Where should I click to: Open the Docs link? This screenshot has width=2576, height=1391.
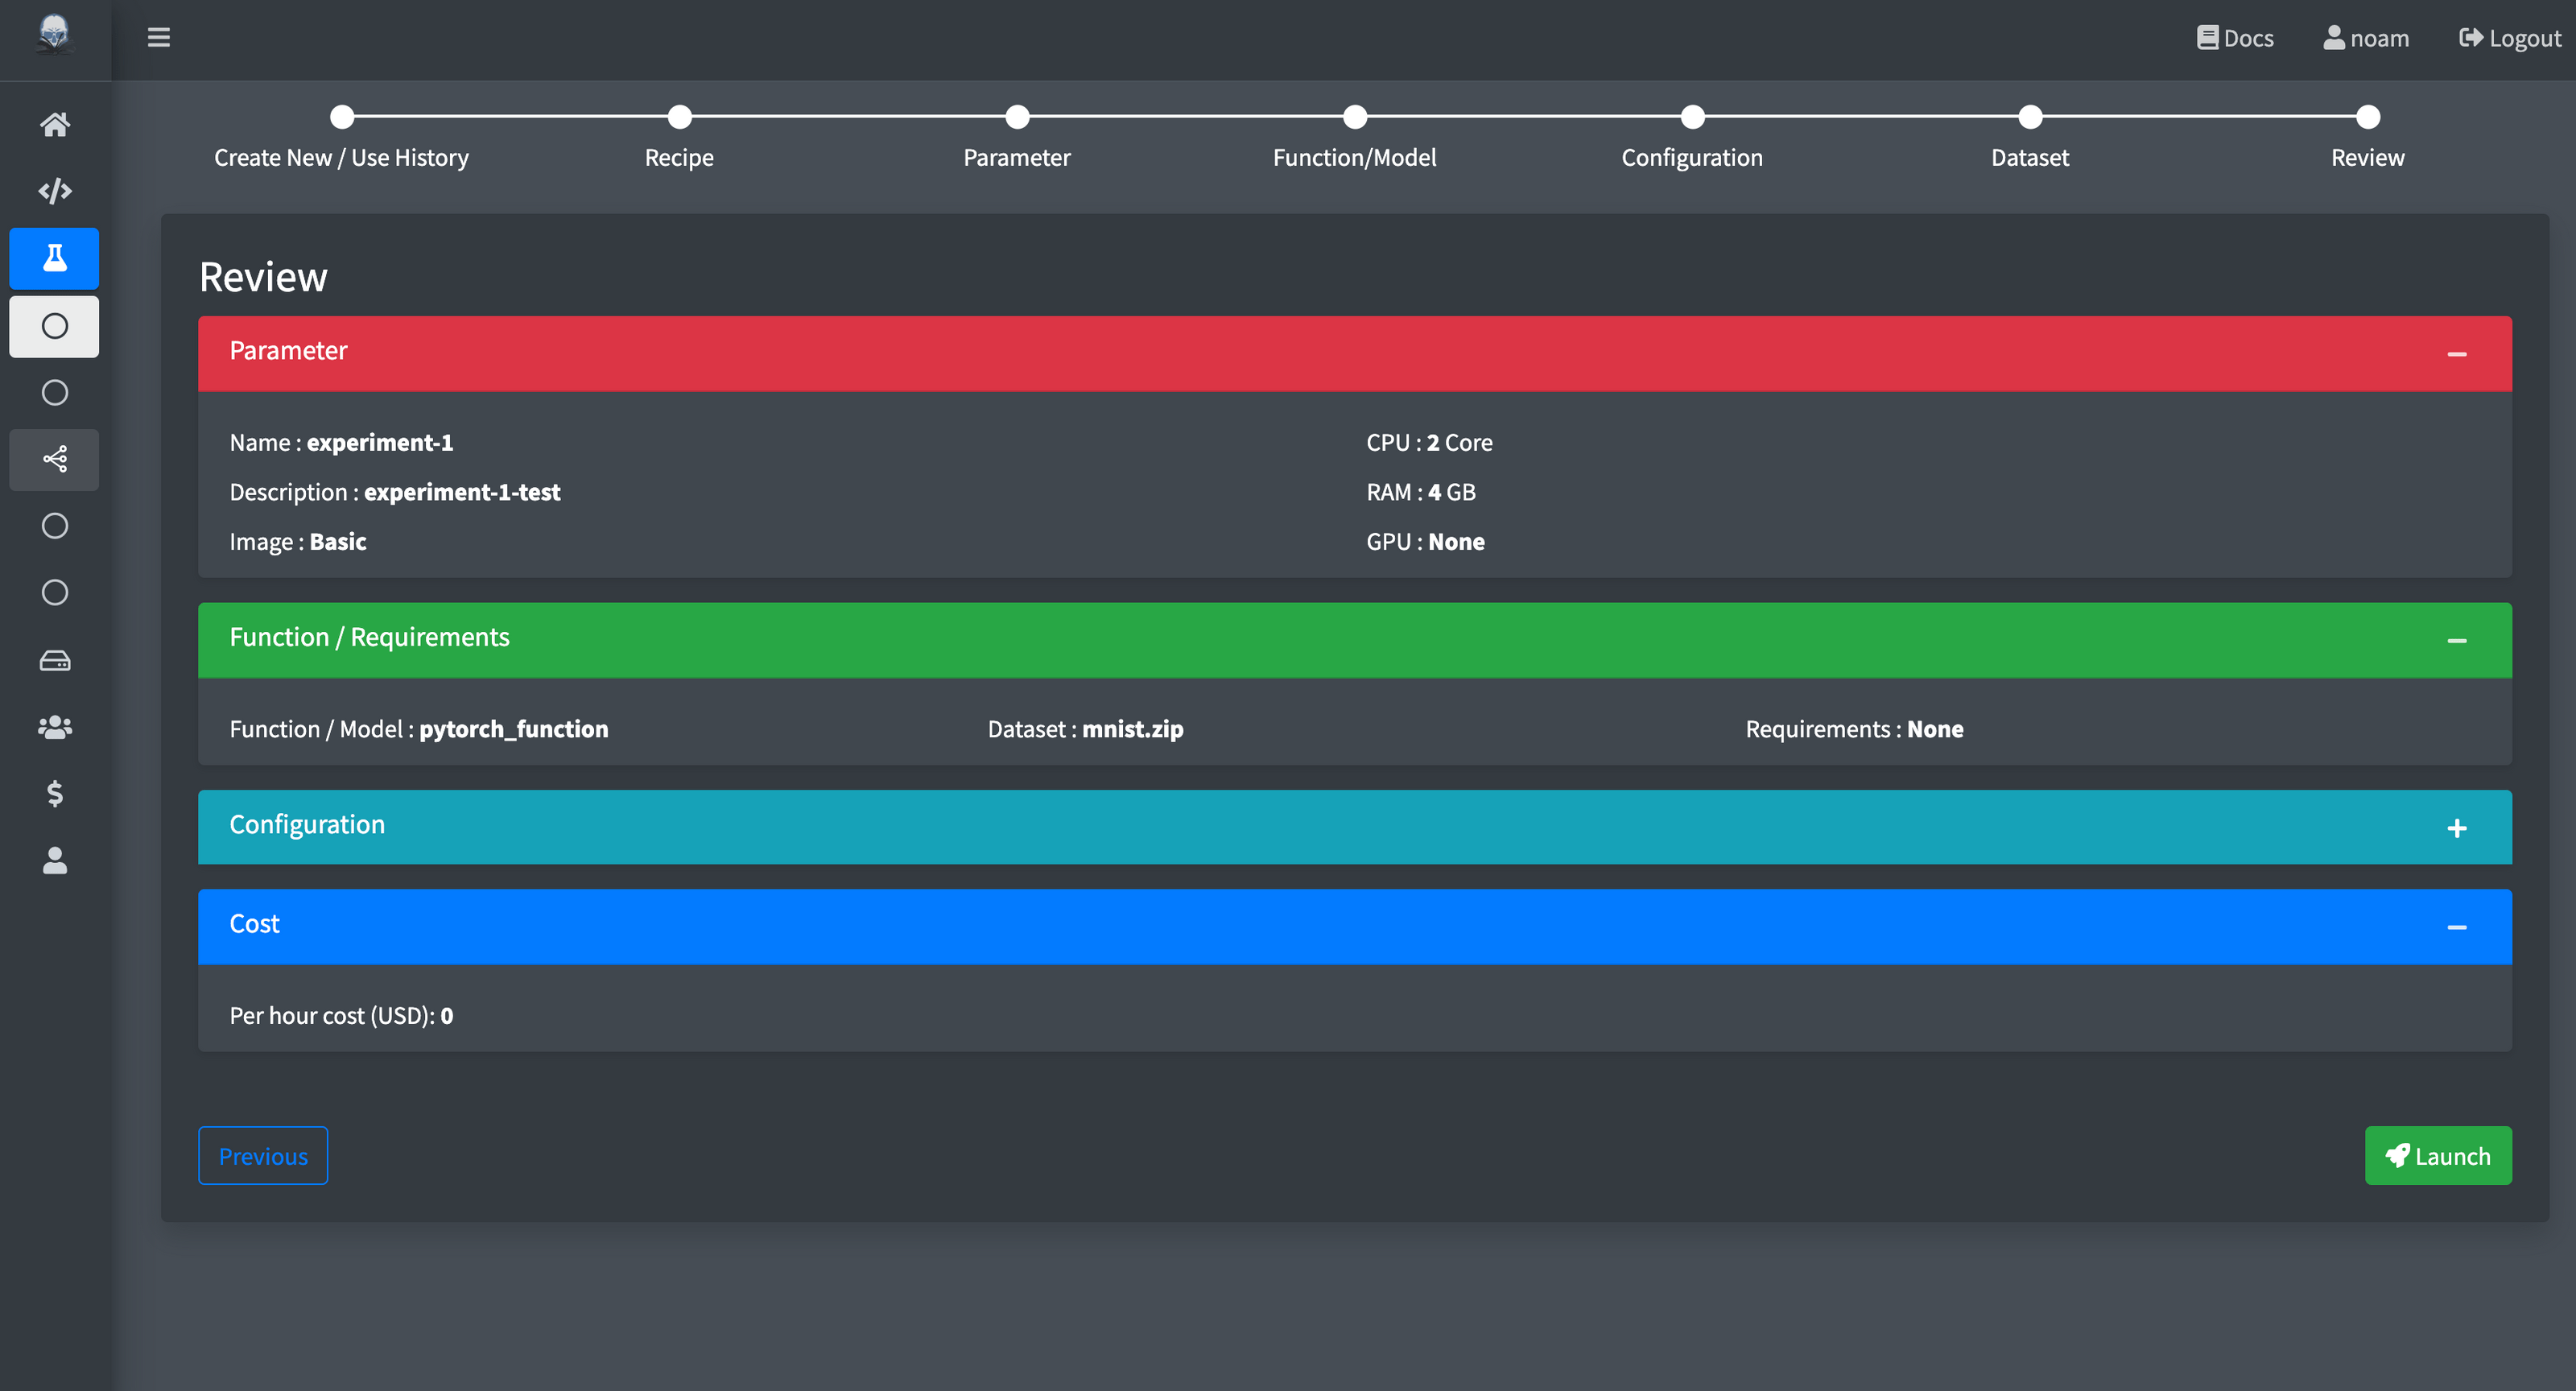[2235, 38]
